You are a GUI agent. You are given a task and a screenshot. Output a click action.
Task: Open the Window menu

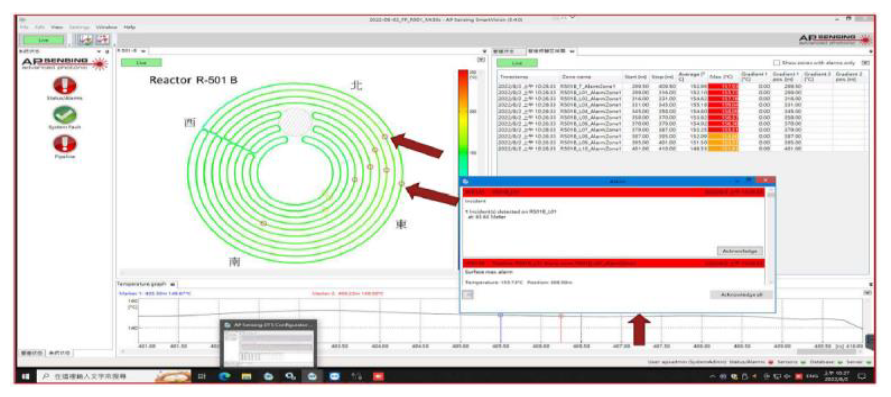pyautogui.click(x=106, y=27)
